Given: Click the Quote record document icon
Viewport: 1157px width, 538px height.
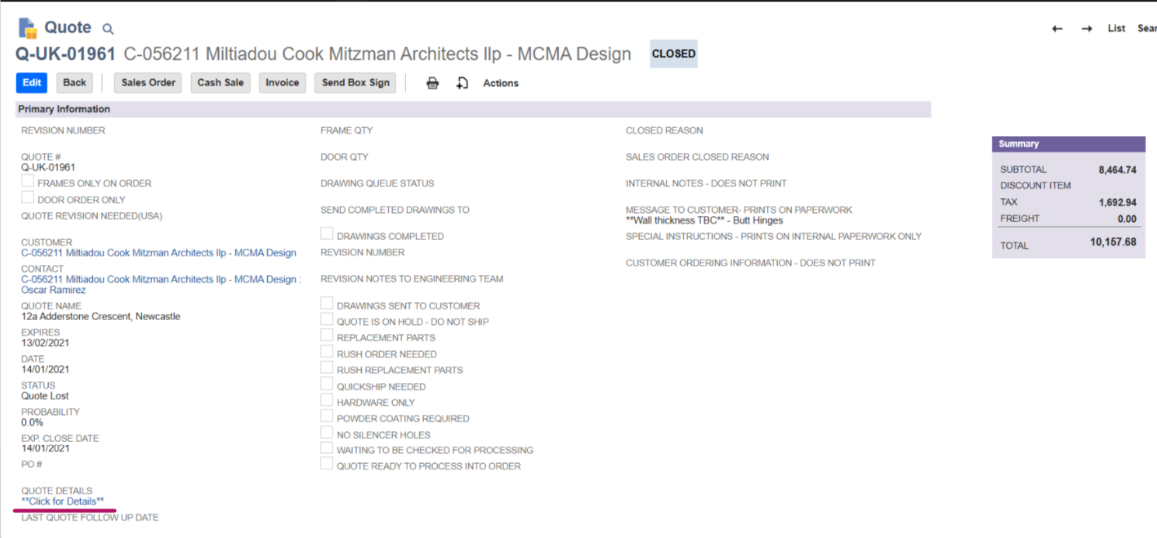Looking at the screenshot, I should point(27,27).
